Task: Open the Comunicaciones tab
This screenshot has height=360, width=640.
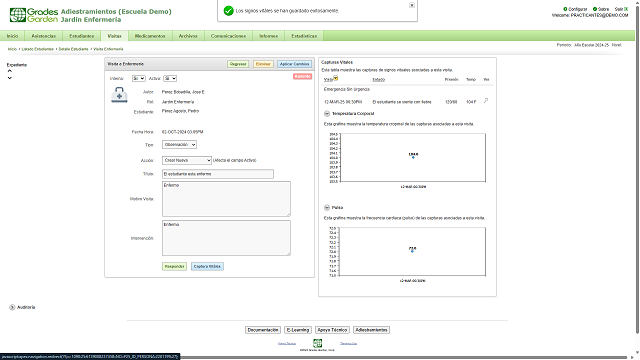Action: click(x=229, y=36)
